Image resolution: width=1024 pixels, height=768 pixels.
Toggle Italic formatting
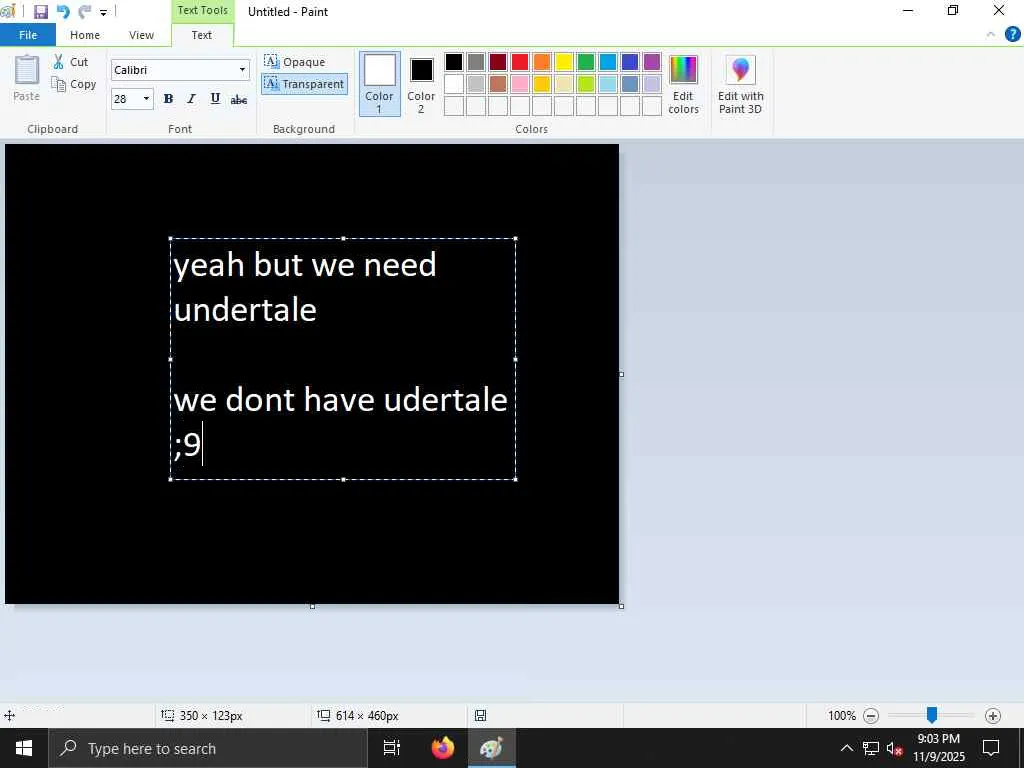(191, 99)
